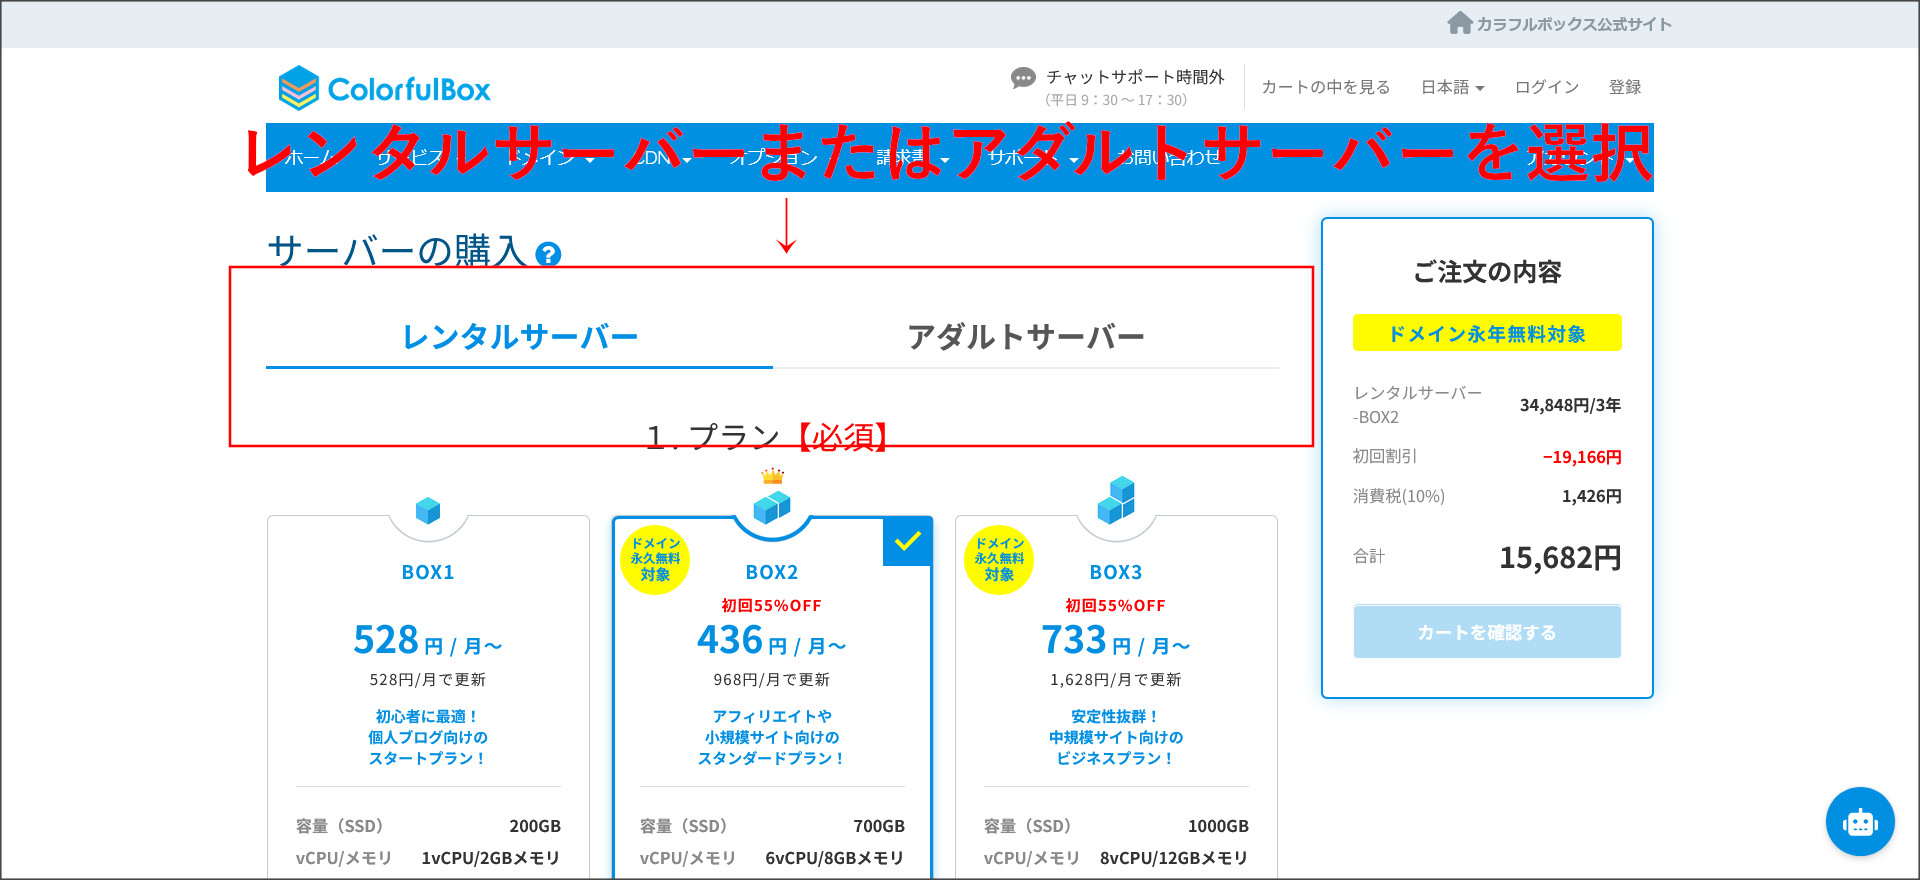
Task: Switch to the レンタルサーバー tab
Action: tap(519, 337)
